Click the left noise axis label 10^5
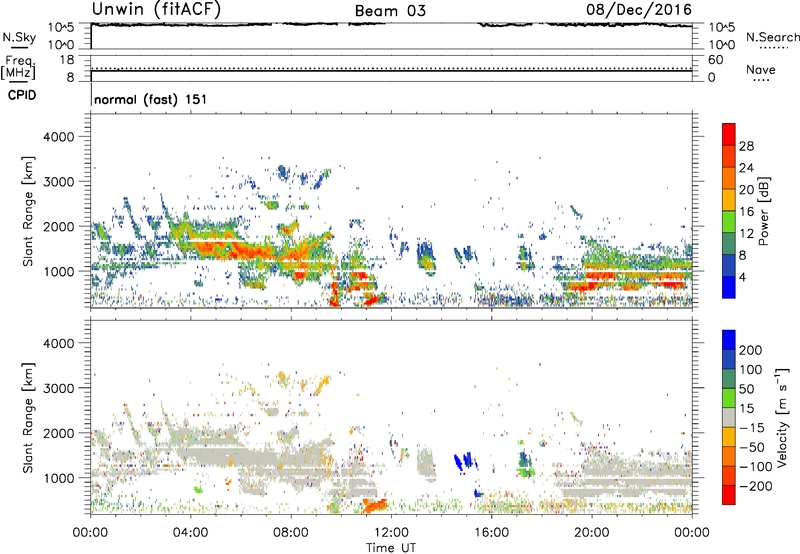This screenshot has height=554, width=800. click(61, 27)
